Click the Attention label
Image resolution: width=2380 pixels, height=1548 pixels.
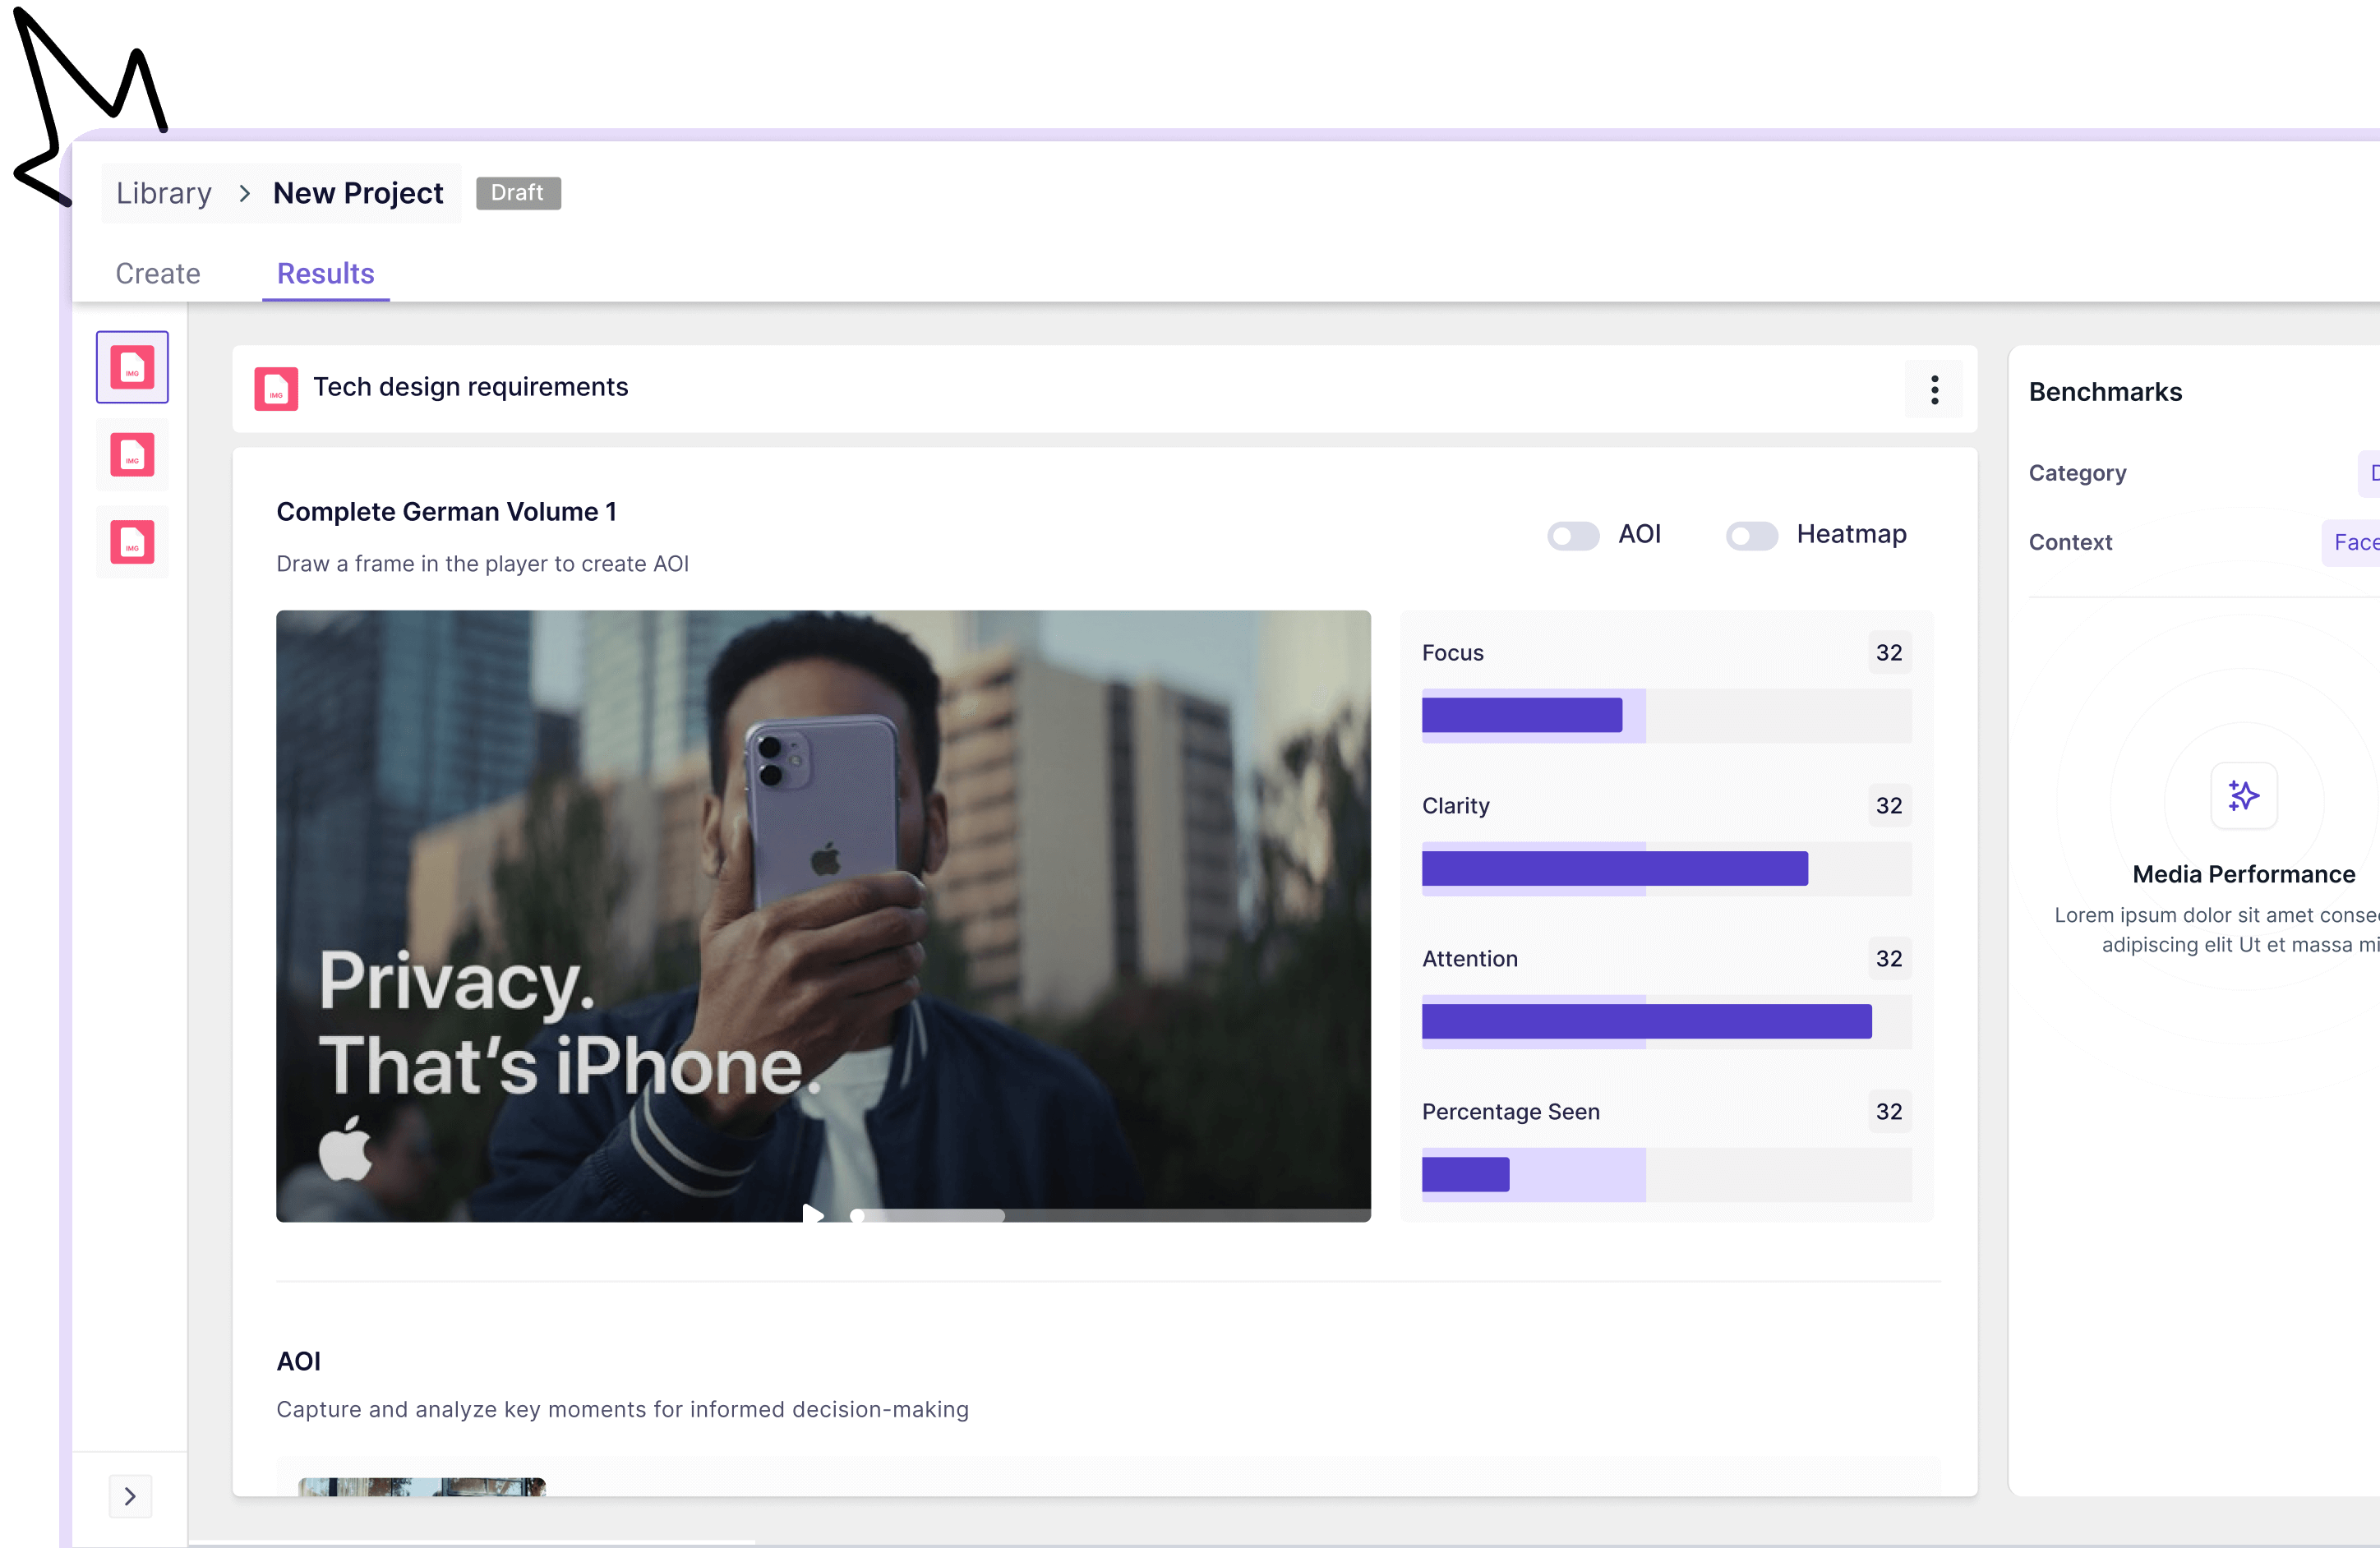[1469, 958]
